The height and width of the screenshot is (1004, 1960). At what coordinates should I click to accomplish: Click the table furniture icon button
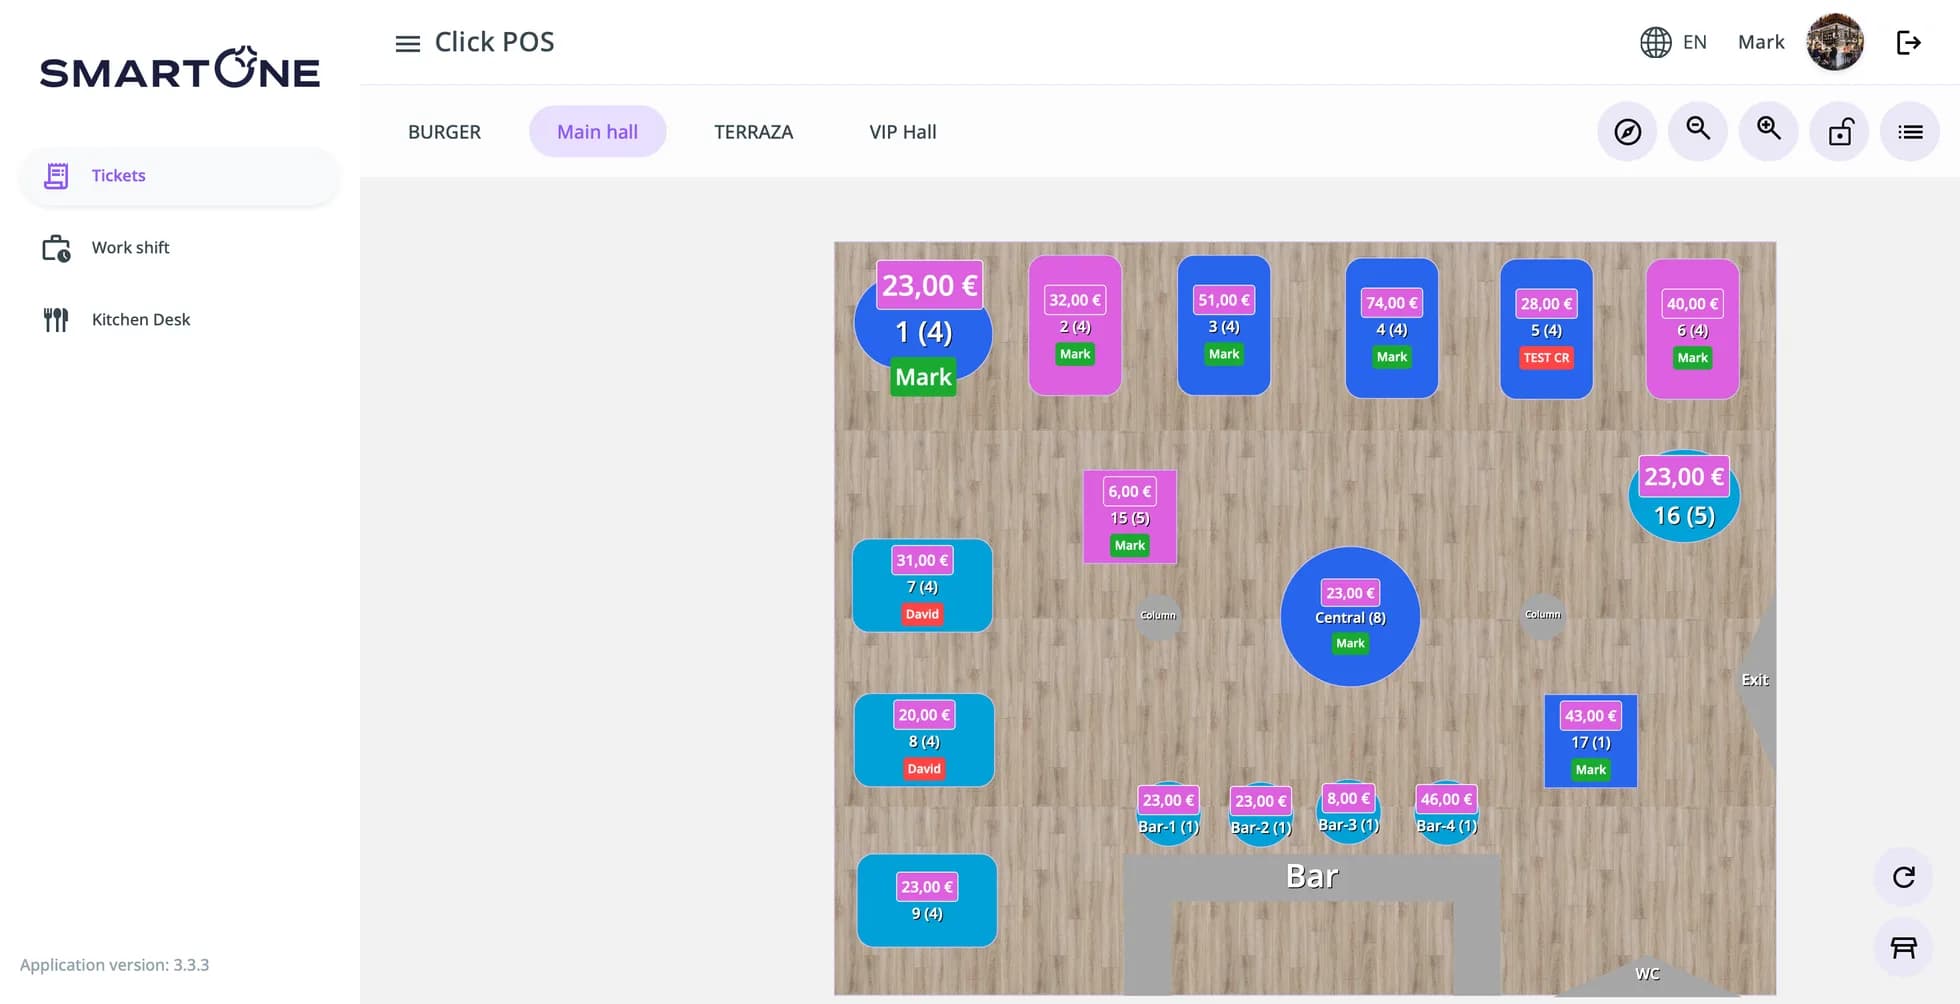click(x=1903, y=947)
